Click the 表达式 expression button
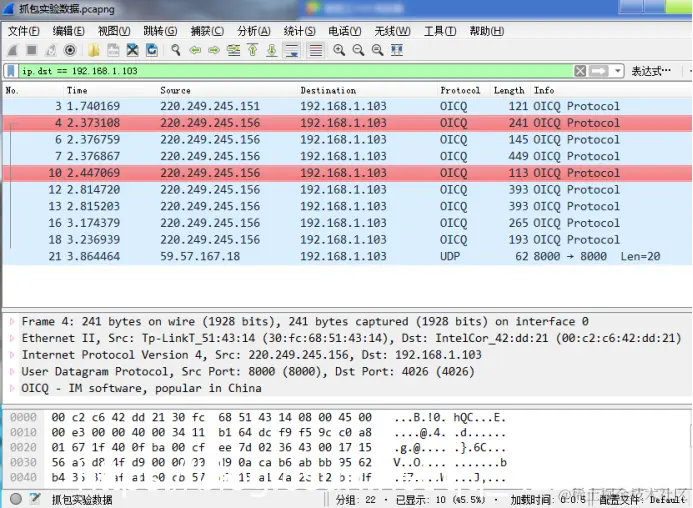Image resolution: width=693 pixels, height=508 pixels. click(651, 71)
